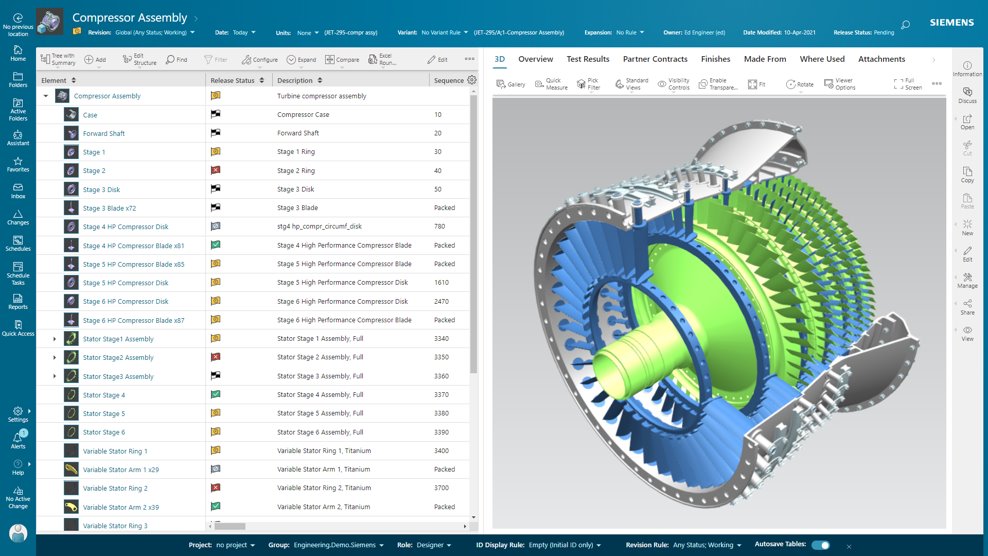The width and height of the screenshot is (988, 556).
Task: Open table column settings gear
Action: (472, 80)
